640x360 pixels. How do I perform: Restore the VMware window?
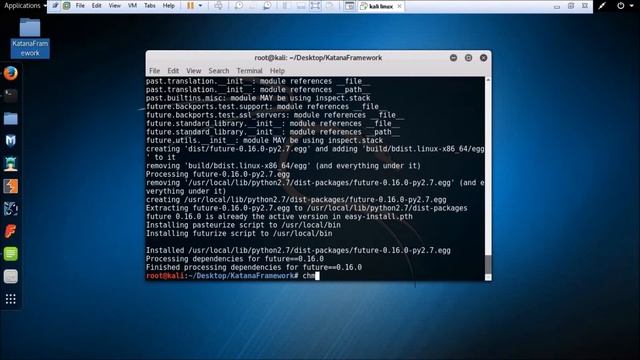(571, 6)
